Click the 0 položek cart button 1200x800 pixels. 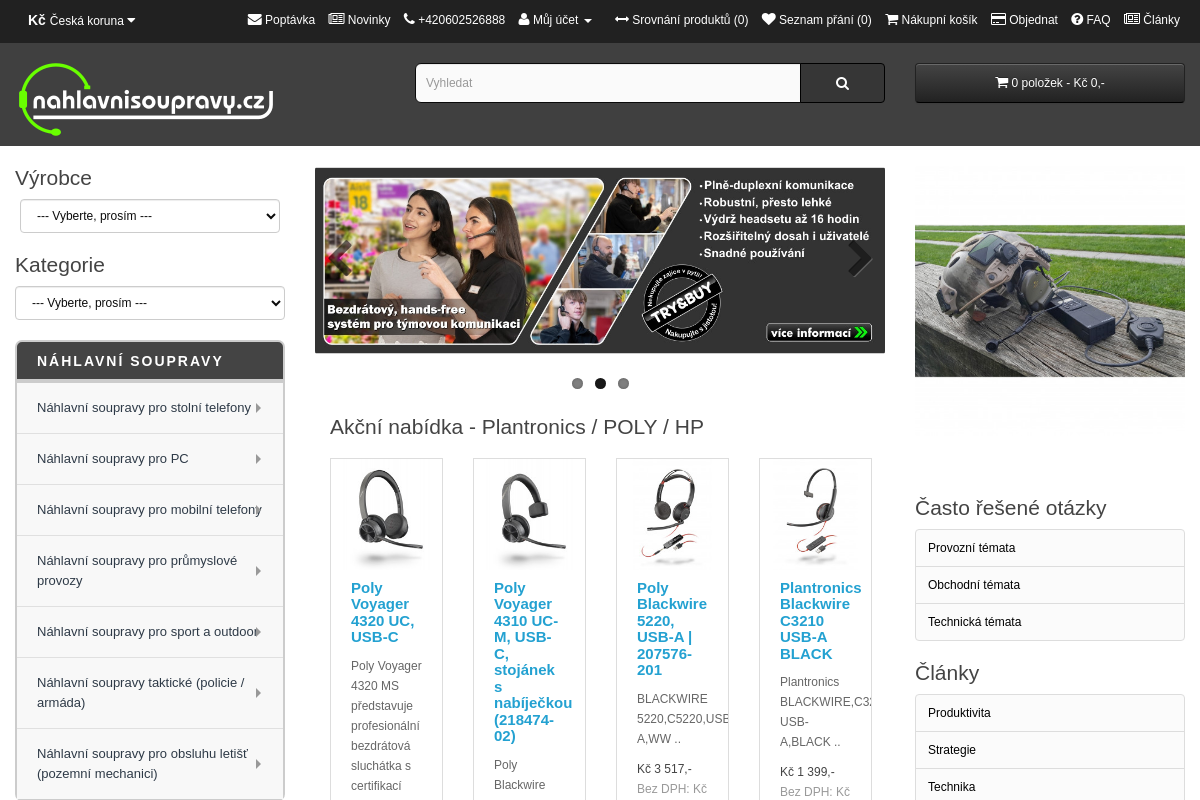point(1050,83)
